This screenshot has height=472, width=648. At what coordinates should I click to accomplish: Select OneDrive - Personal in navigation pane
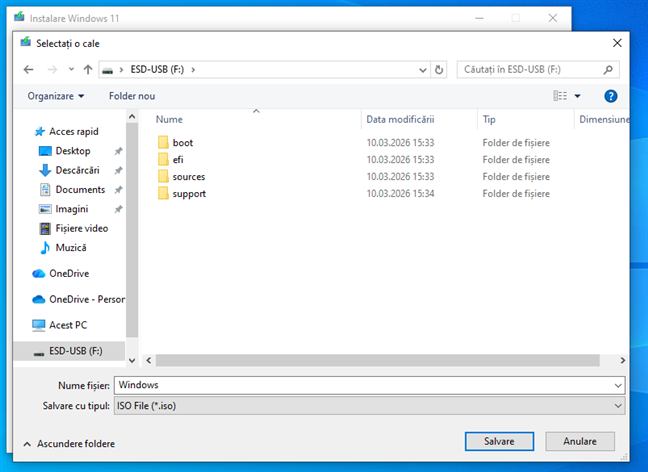click(79, 299)
